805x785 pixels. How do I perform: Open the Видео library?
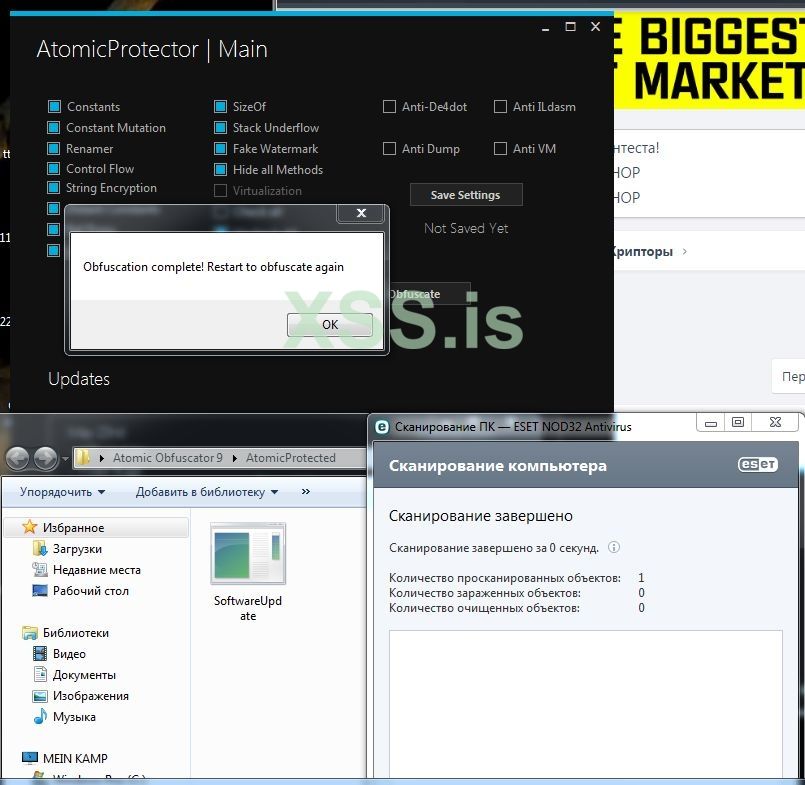pyautogui.click(x=69, y=654)
